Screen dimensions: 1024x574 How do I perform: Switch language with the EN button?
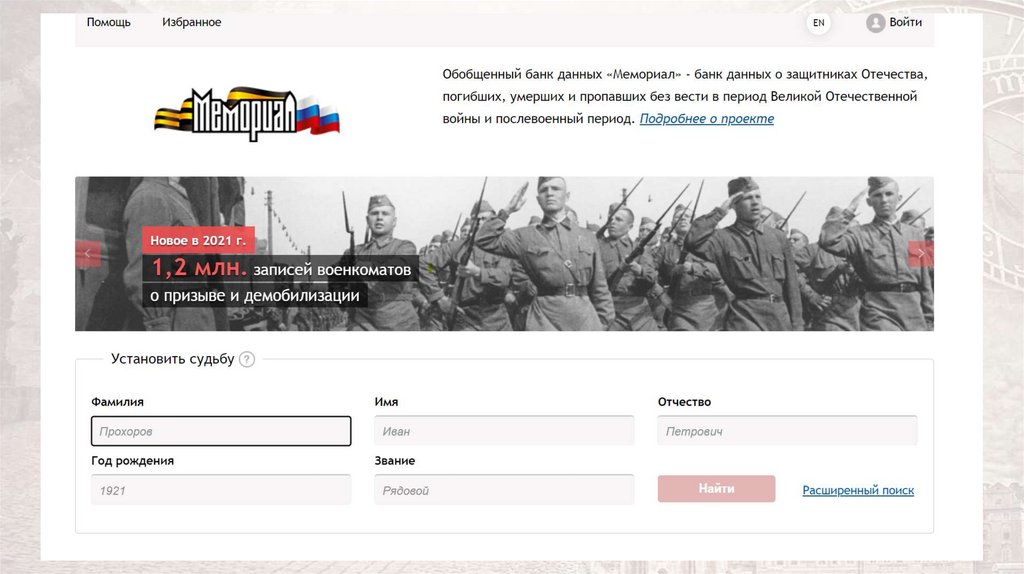[818, 23]
